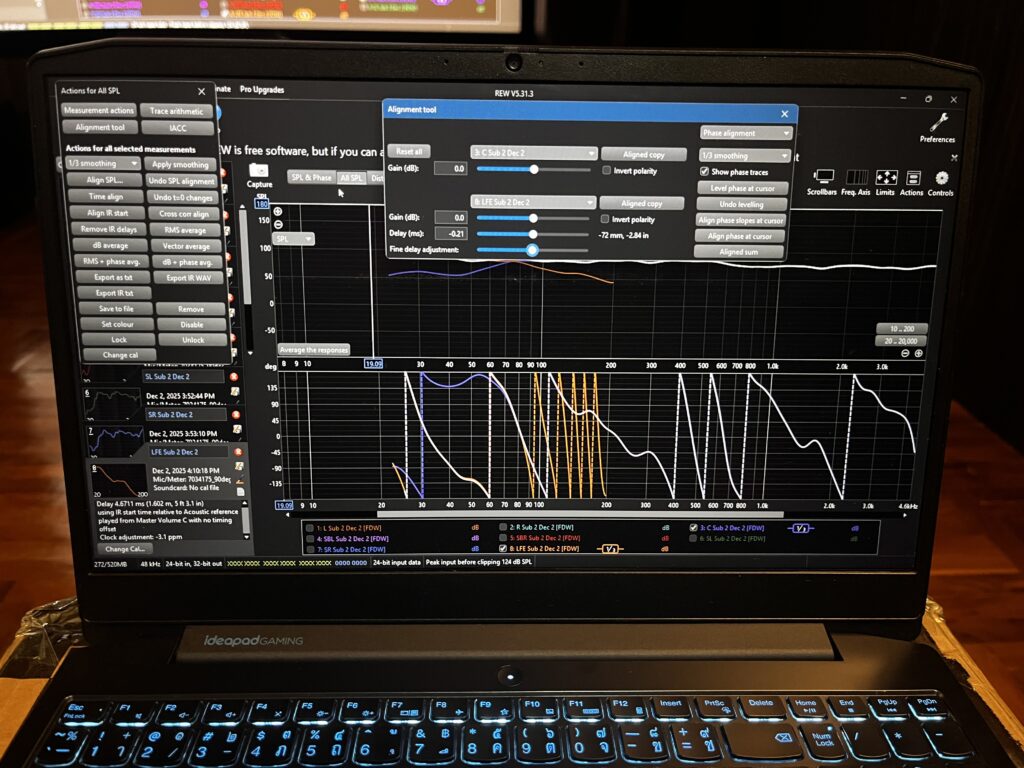Click the Change Cal... button
The width and height of the screenshot is (1024, 768).
[x=125, y=549]
